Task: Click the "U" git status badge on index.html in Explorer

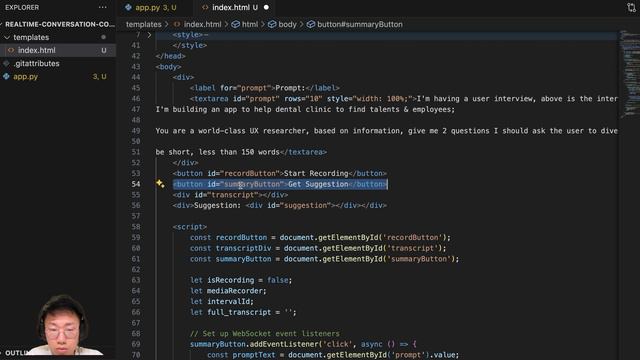Action: click(104, 50)
